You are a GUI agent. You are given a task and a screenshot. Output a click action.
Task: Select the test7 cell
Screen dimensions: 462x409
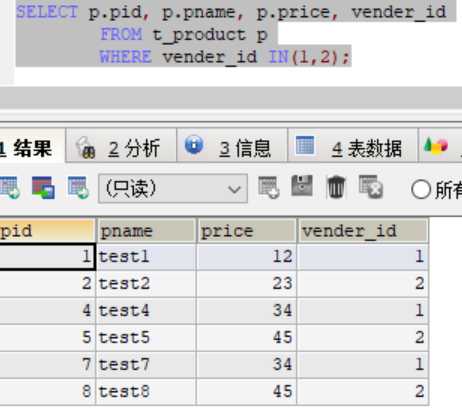coord(146,365)
